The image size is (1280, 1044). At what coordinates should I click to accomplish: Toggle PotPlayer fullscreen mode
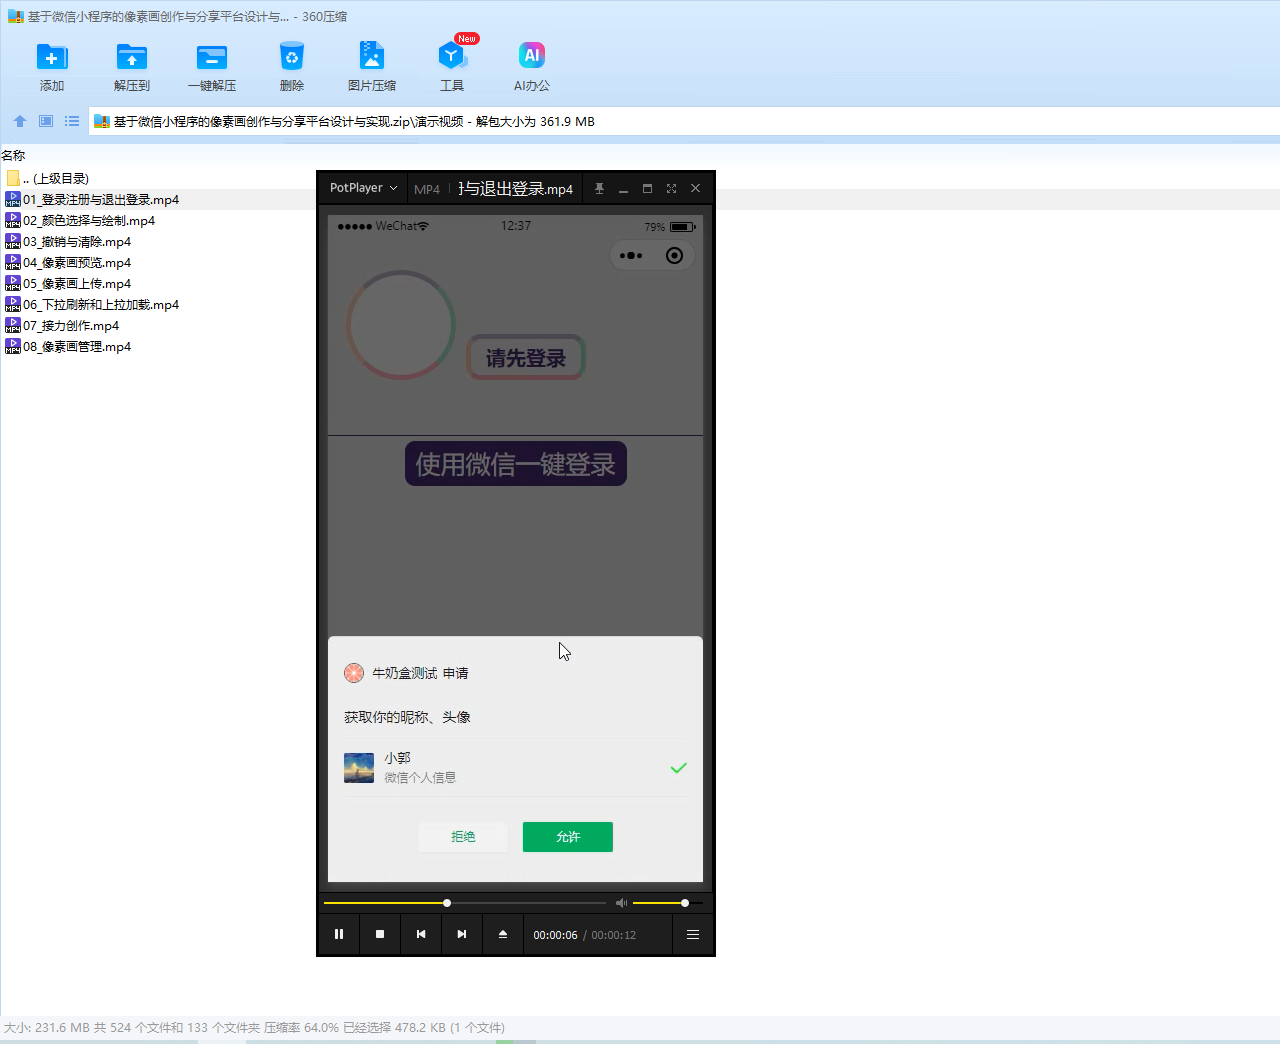coord(671,188)
